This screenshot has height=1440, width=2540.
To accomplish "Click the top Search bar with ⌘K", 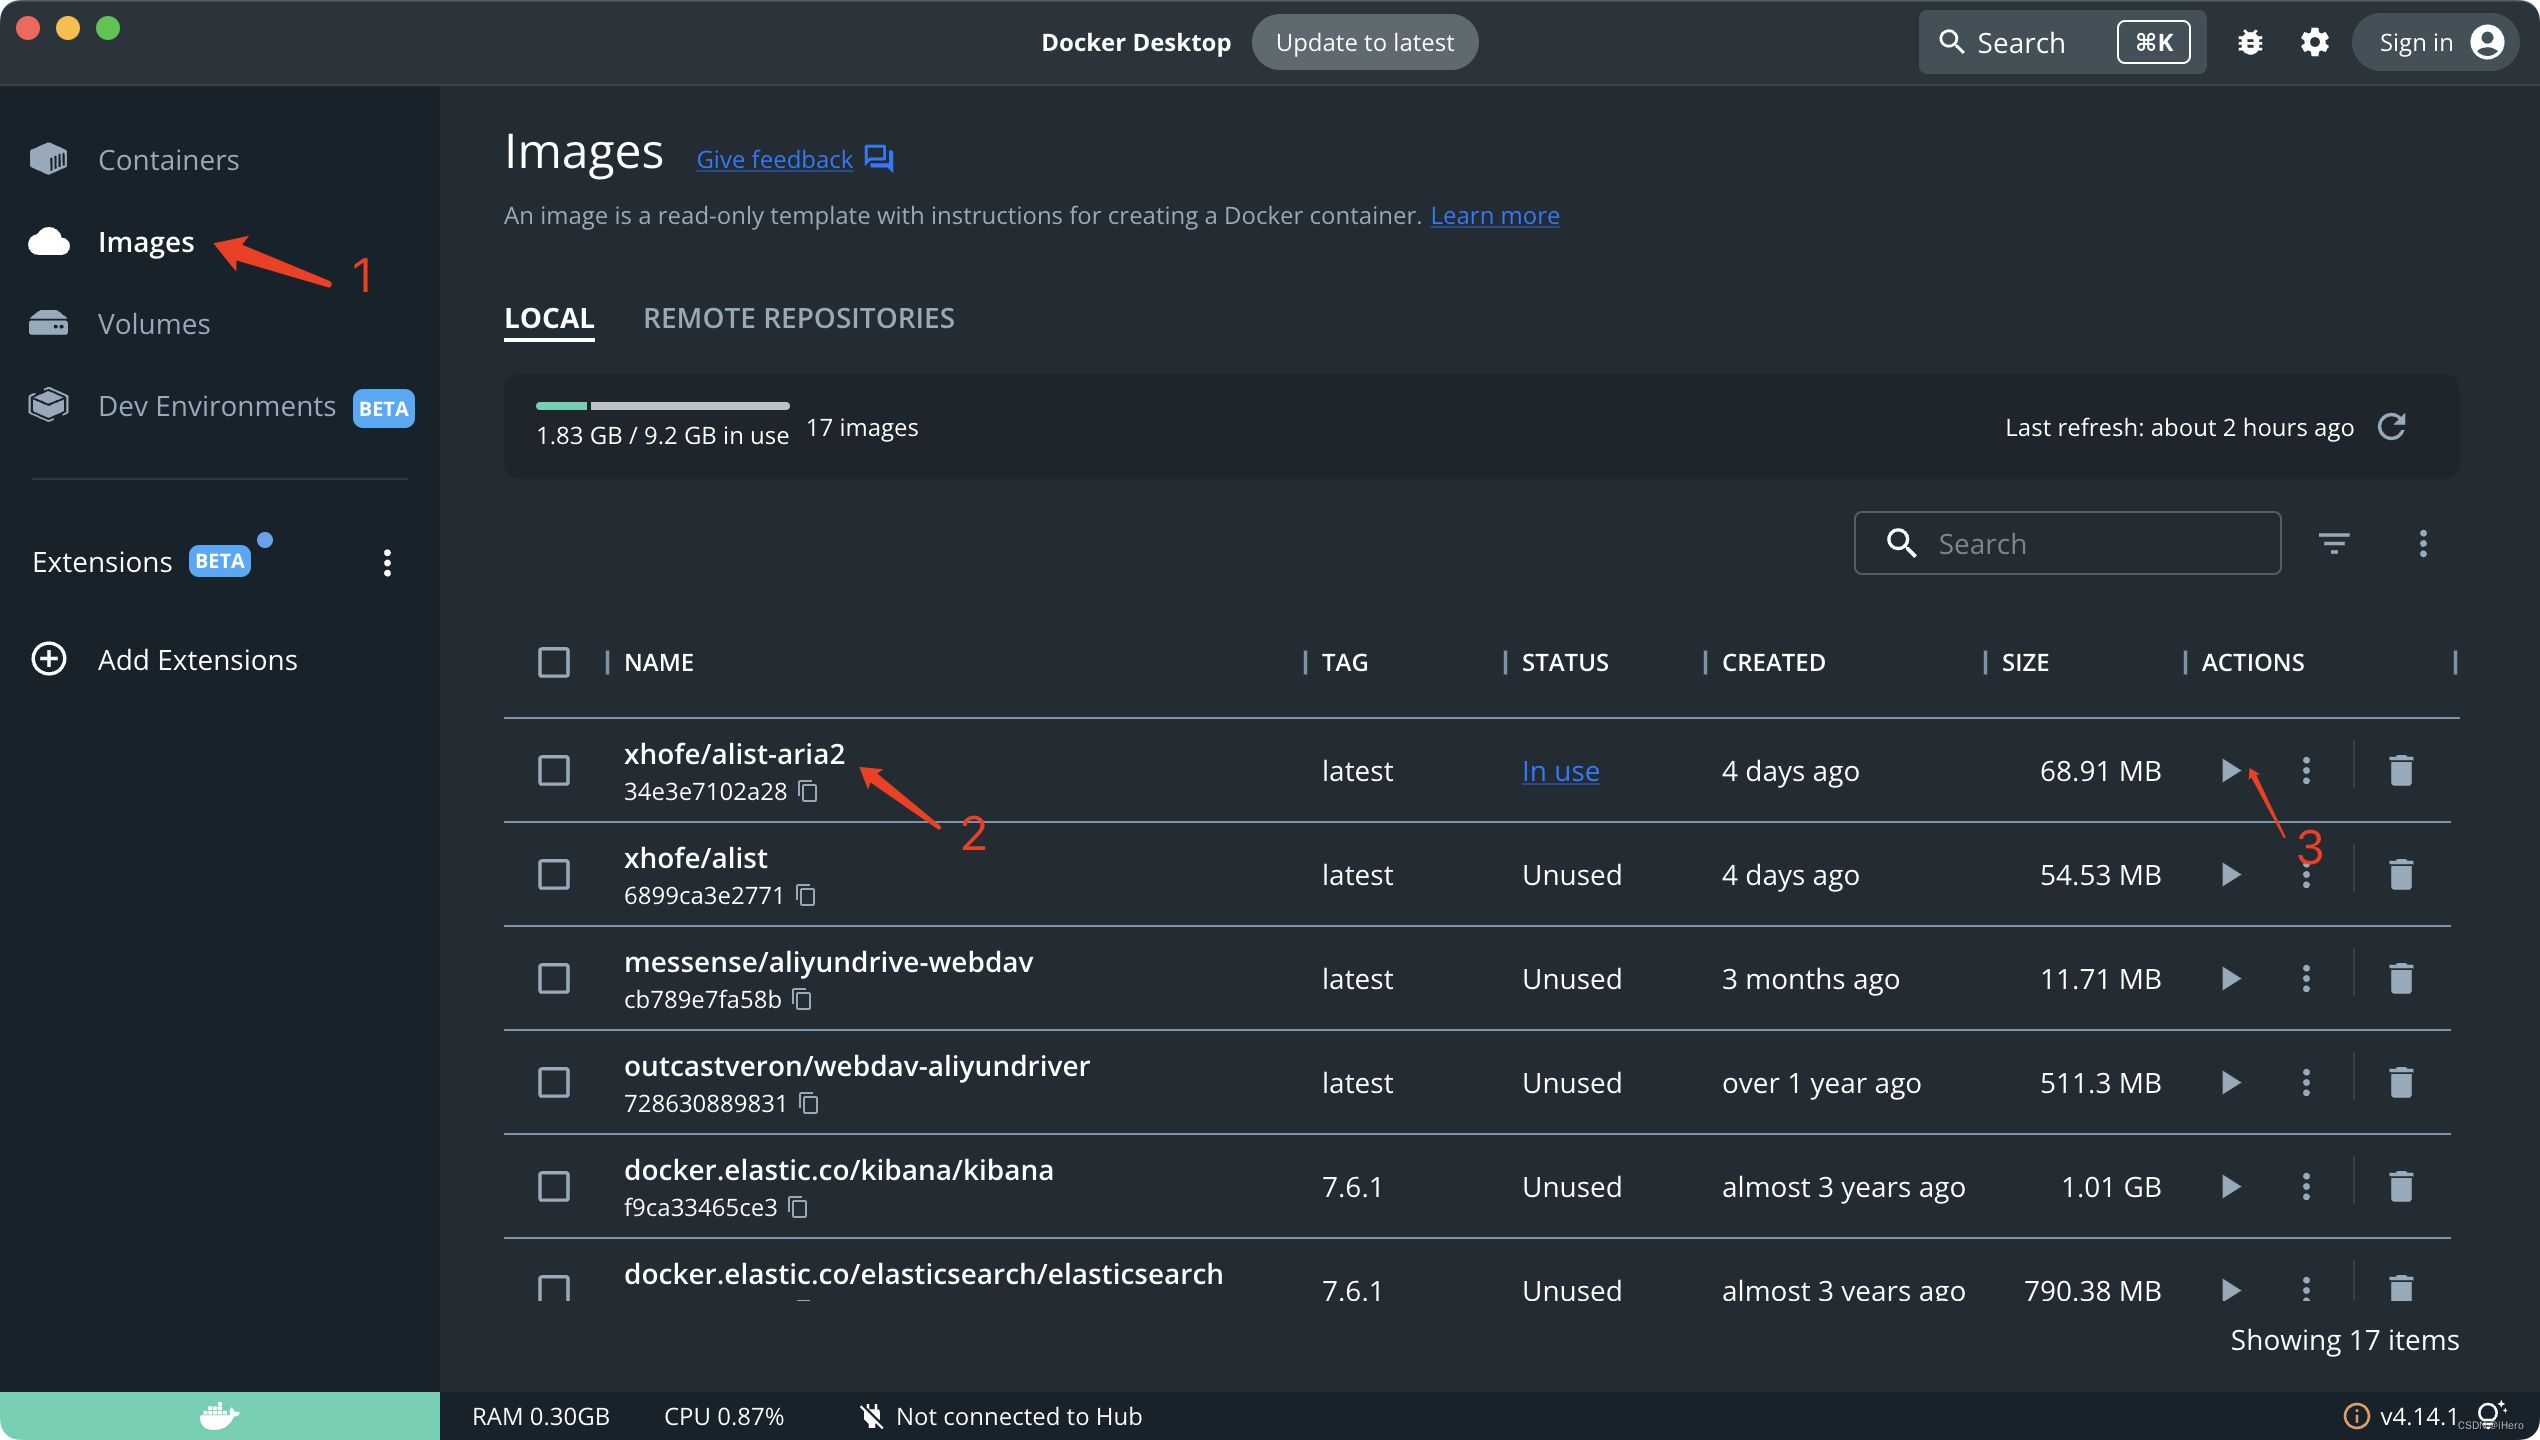I will pos(2062,42).
